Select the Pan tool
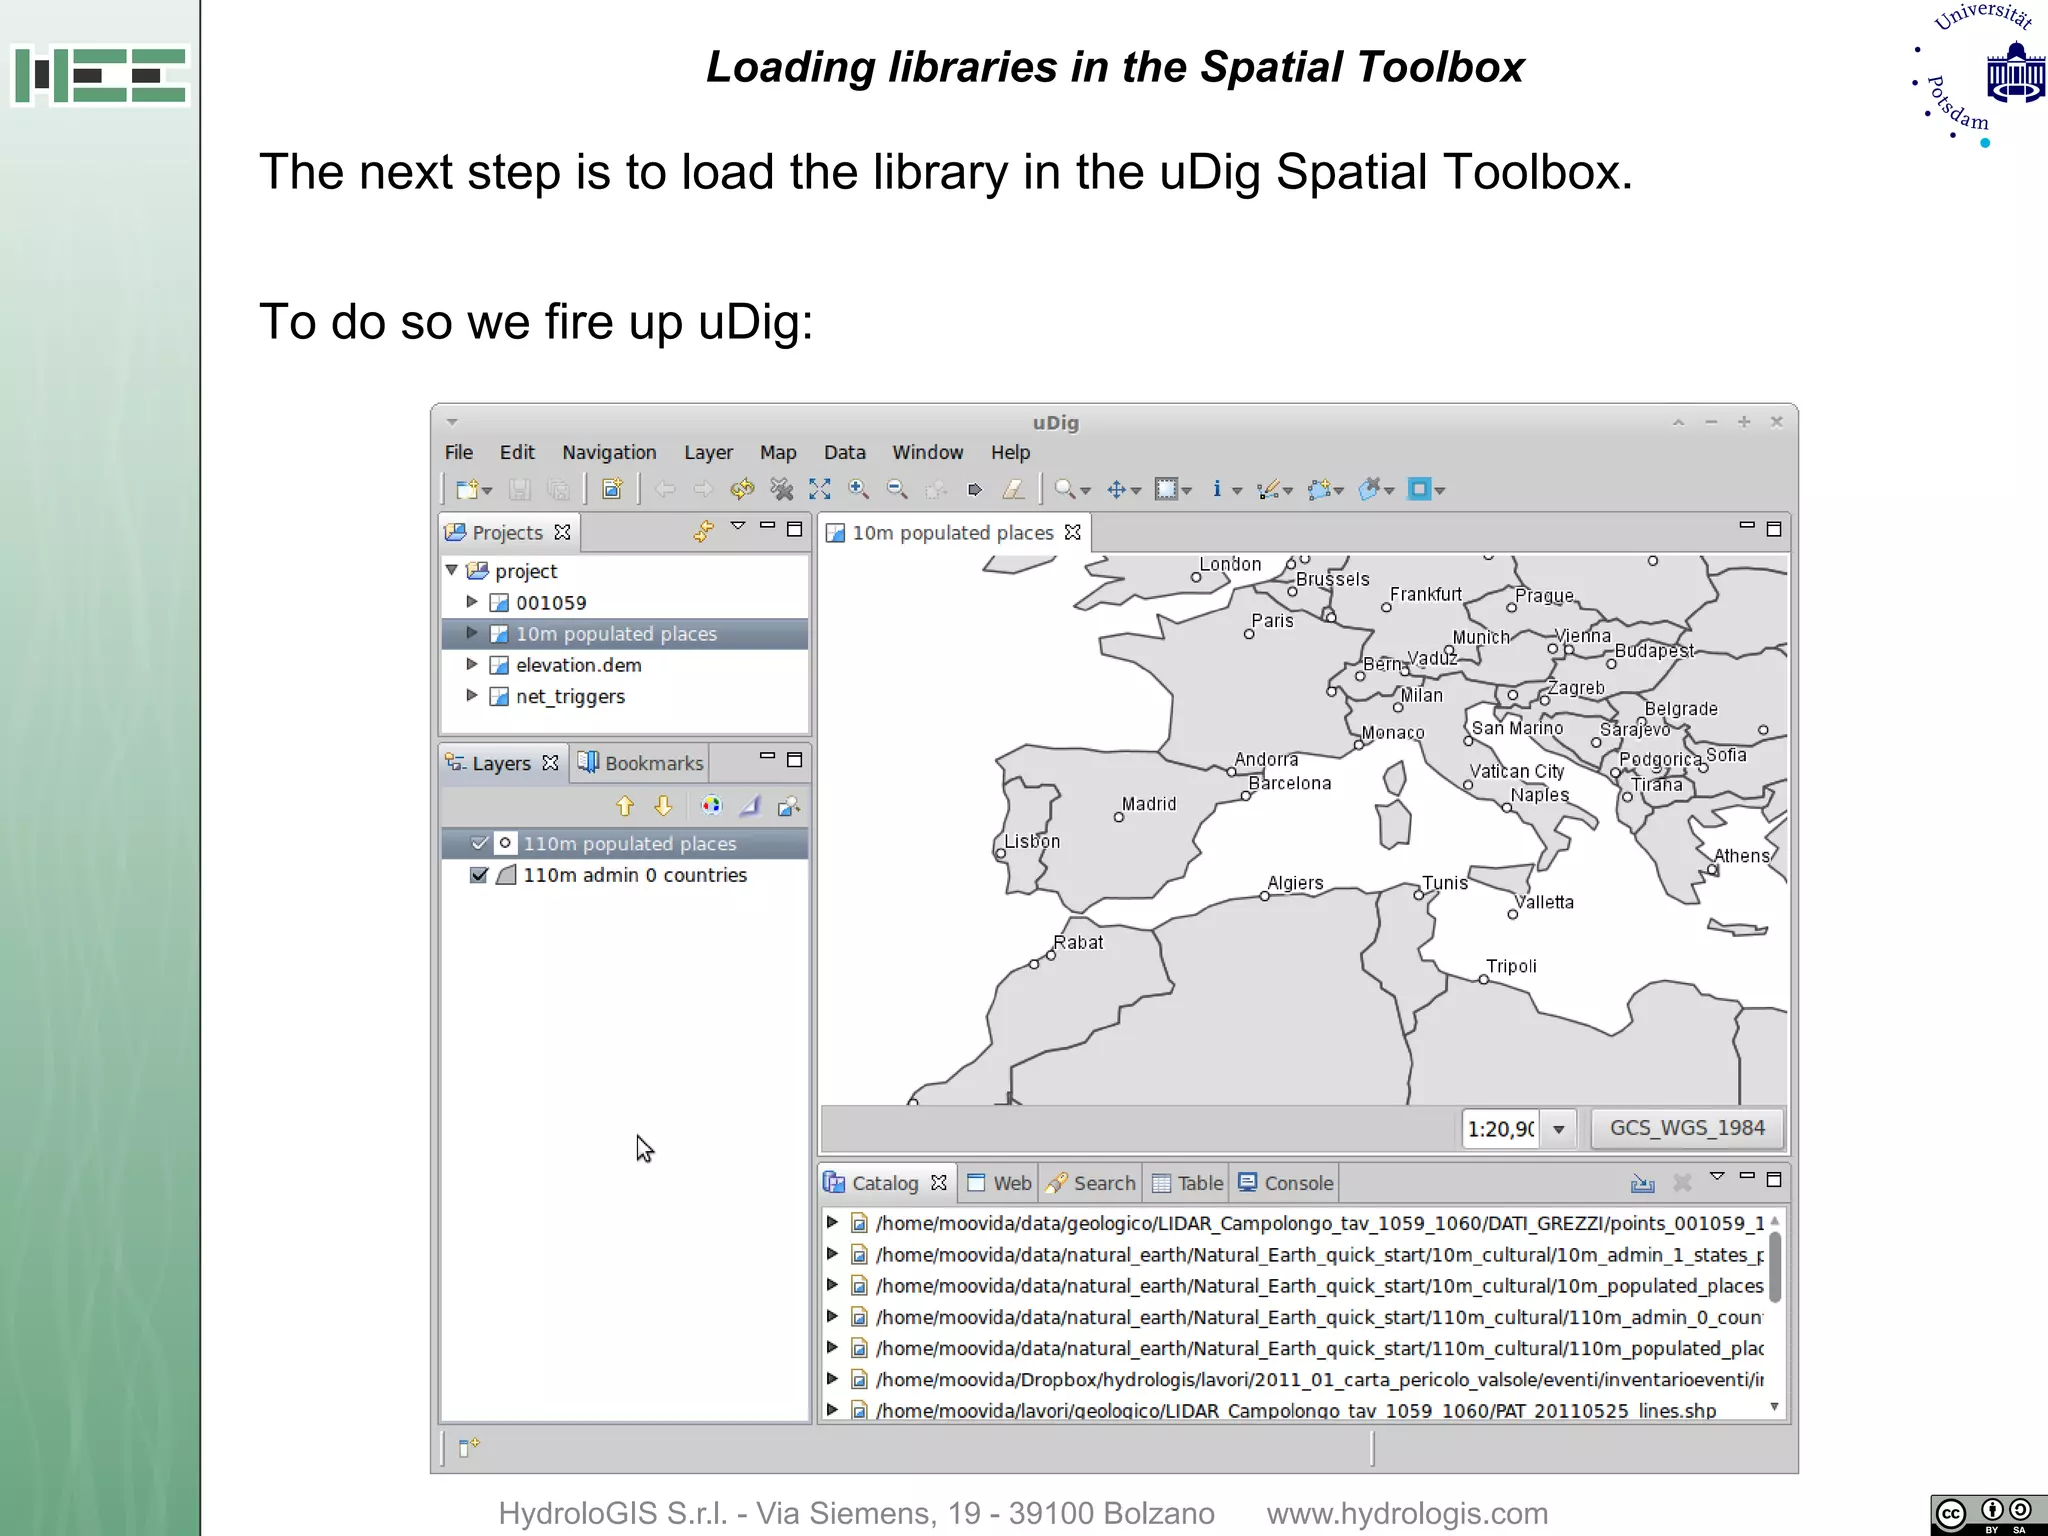 coord(1117,489)
